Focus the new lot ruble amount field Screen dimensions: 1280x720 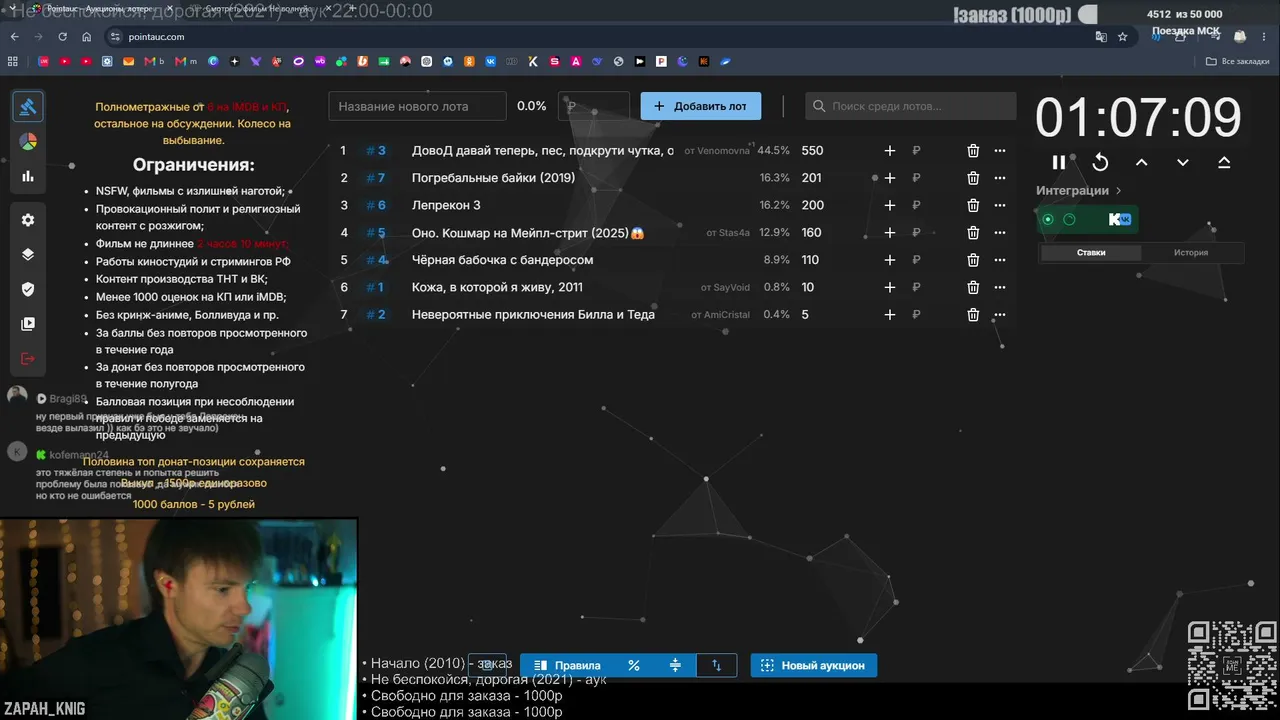coord(594,106)
